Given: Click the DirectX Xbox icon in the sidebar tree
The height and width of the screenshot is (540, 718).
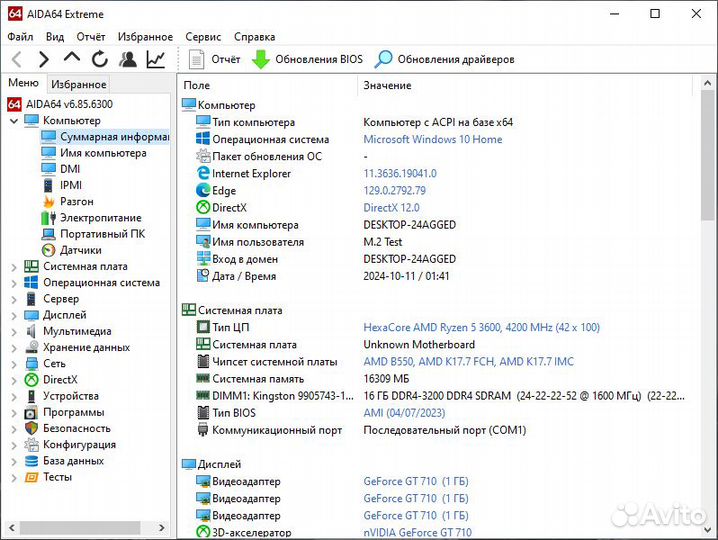Looking at the screenshot, I should coord(31,380).
